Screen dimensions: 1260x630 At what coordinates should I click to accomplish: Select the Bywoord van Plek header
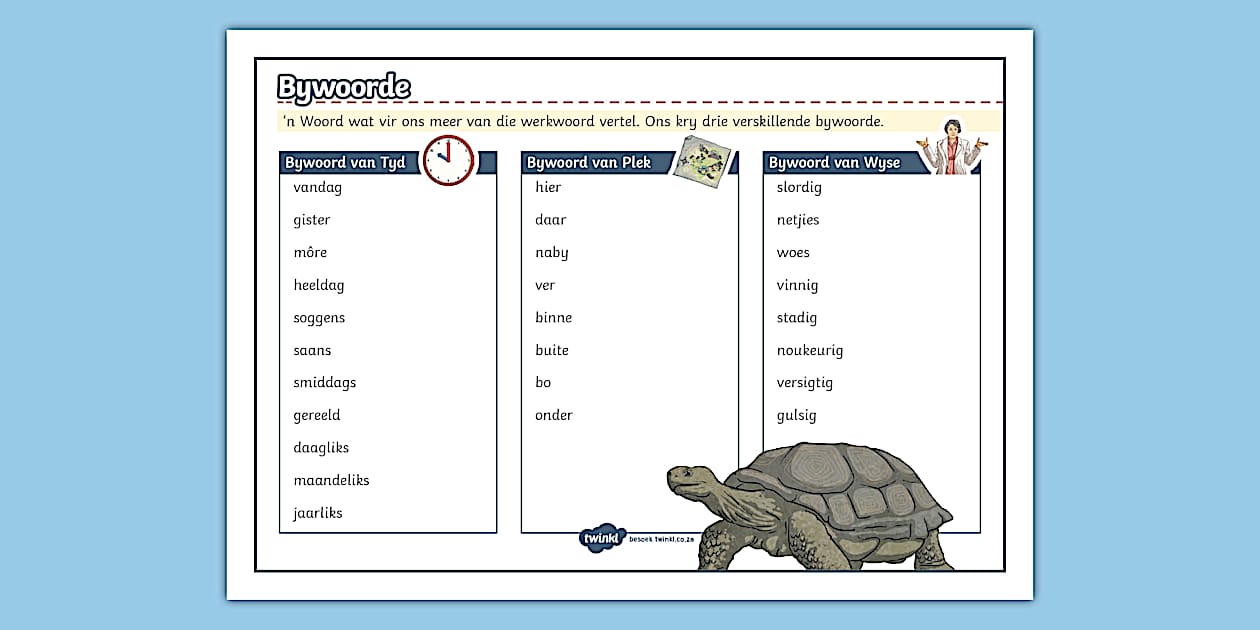[x=589, y=163]
